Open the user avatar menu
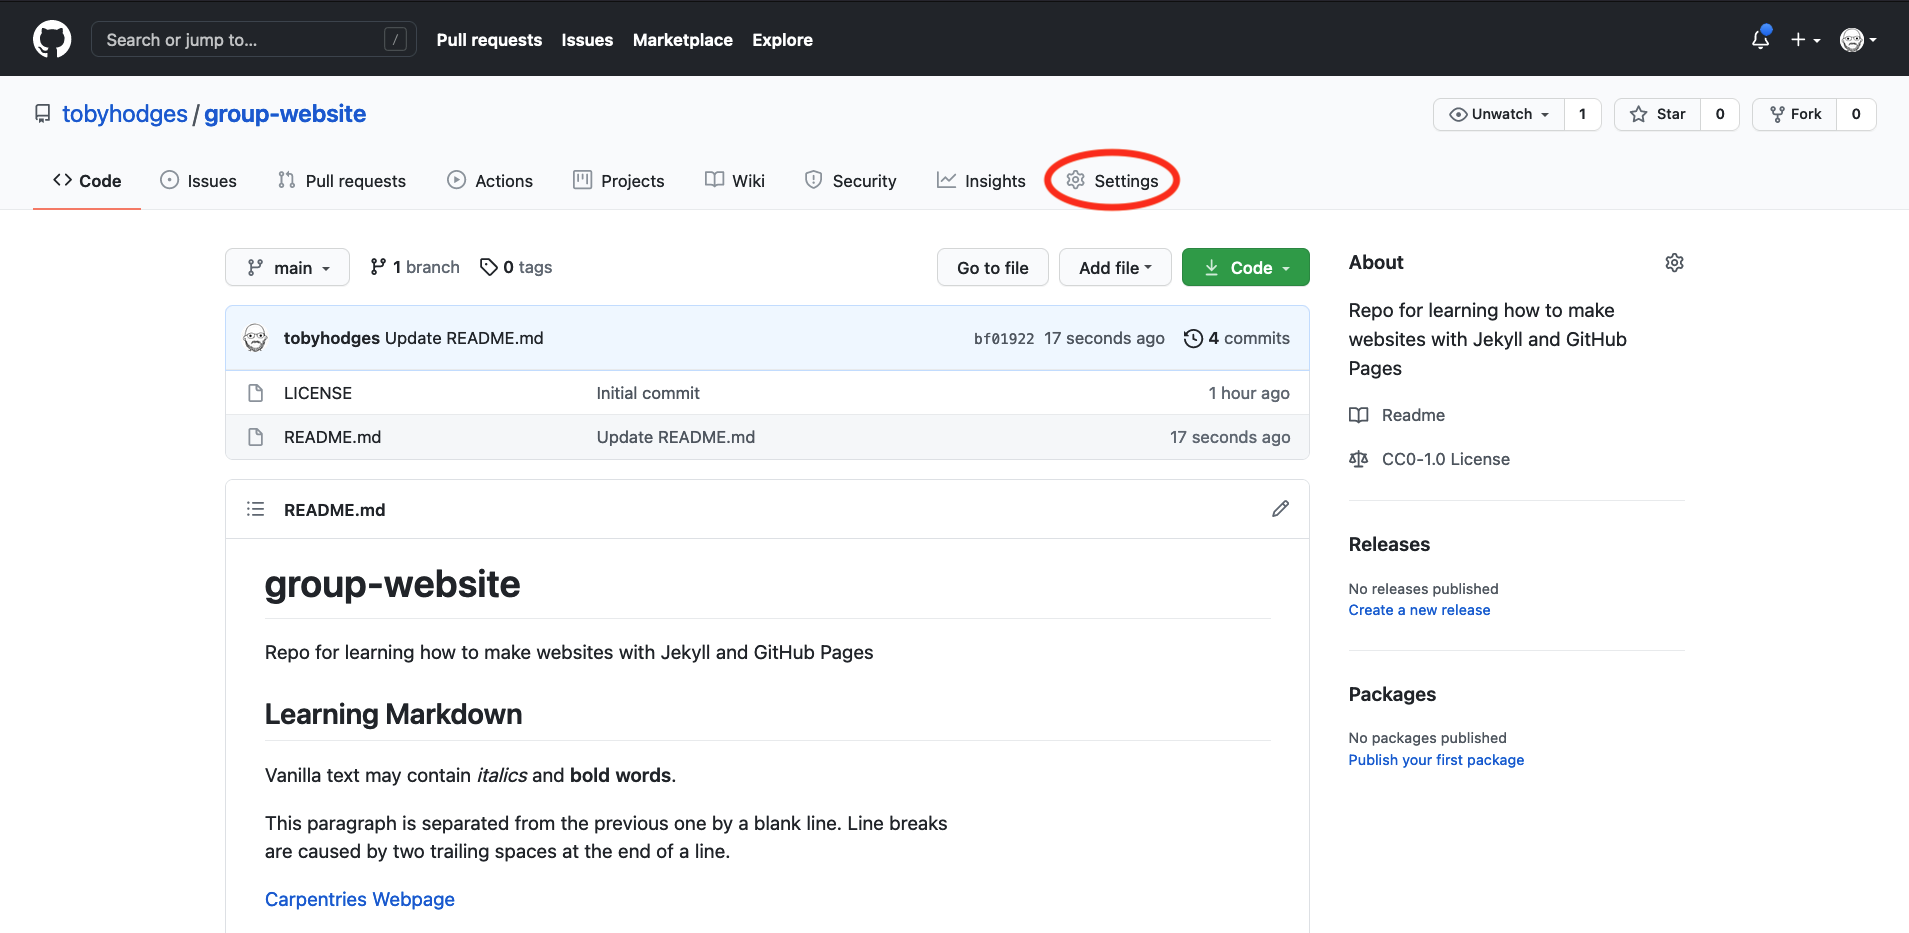This screenshot has width=1909, height=933. 1858,40
